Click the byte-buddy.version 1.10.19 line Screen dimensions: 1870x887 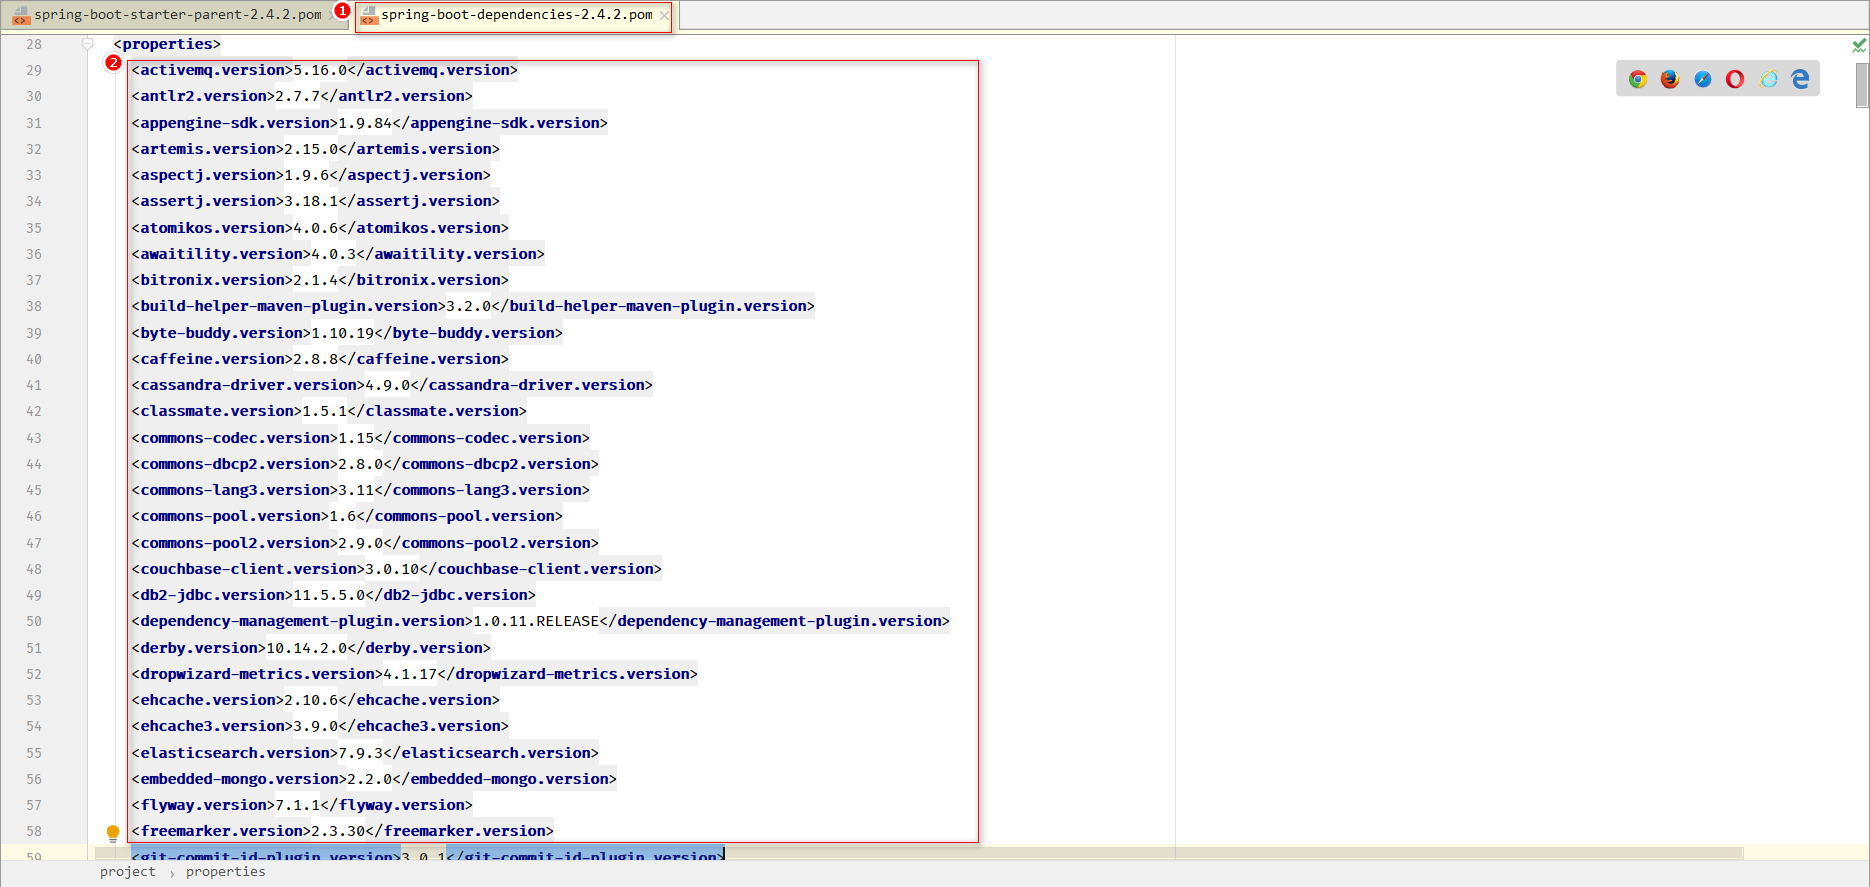pos(347,333)
